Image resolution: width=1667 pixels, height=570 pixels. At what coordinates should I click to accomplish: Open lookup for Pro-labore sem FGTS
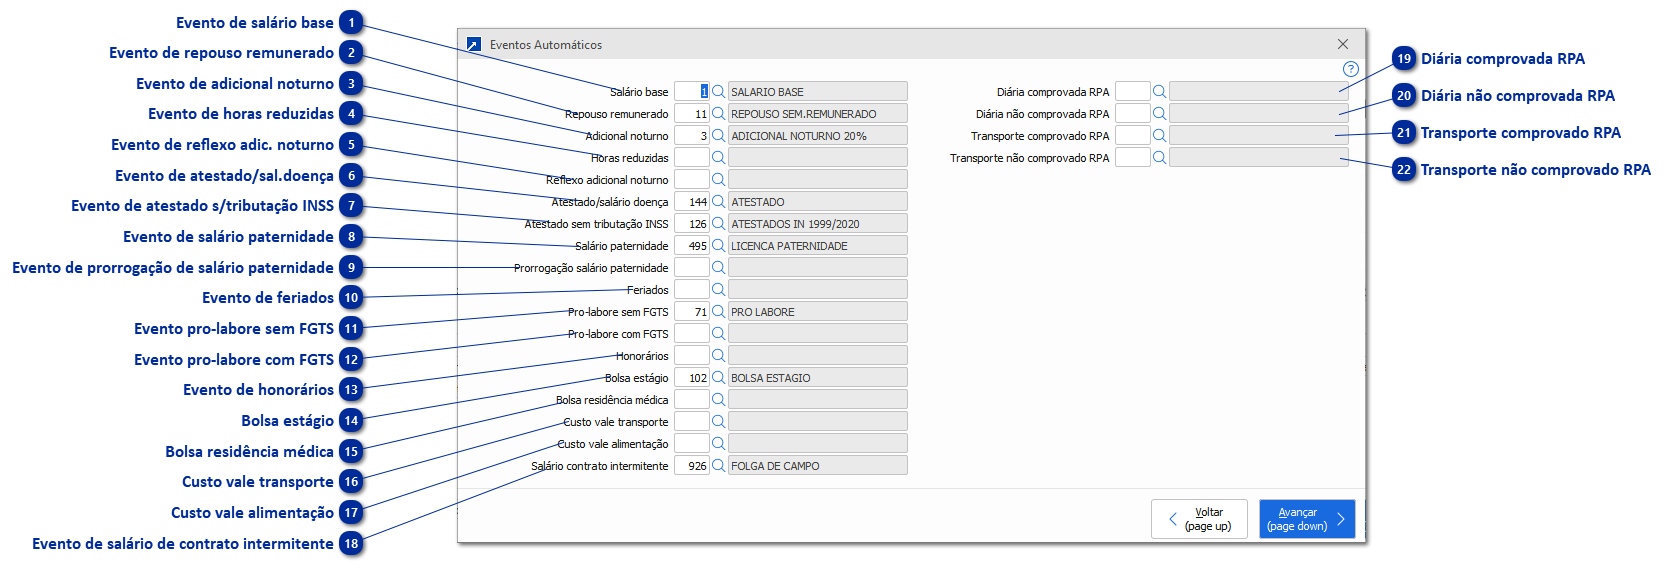pyautogui.click(x=718, y=311)
